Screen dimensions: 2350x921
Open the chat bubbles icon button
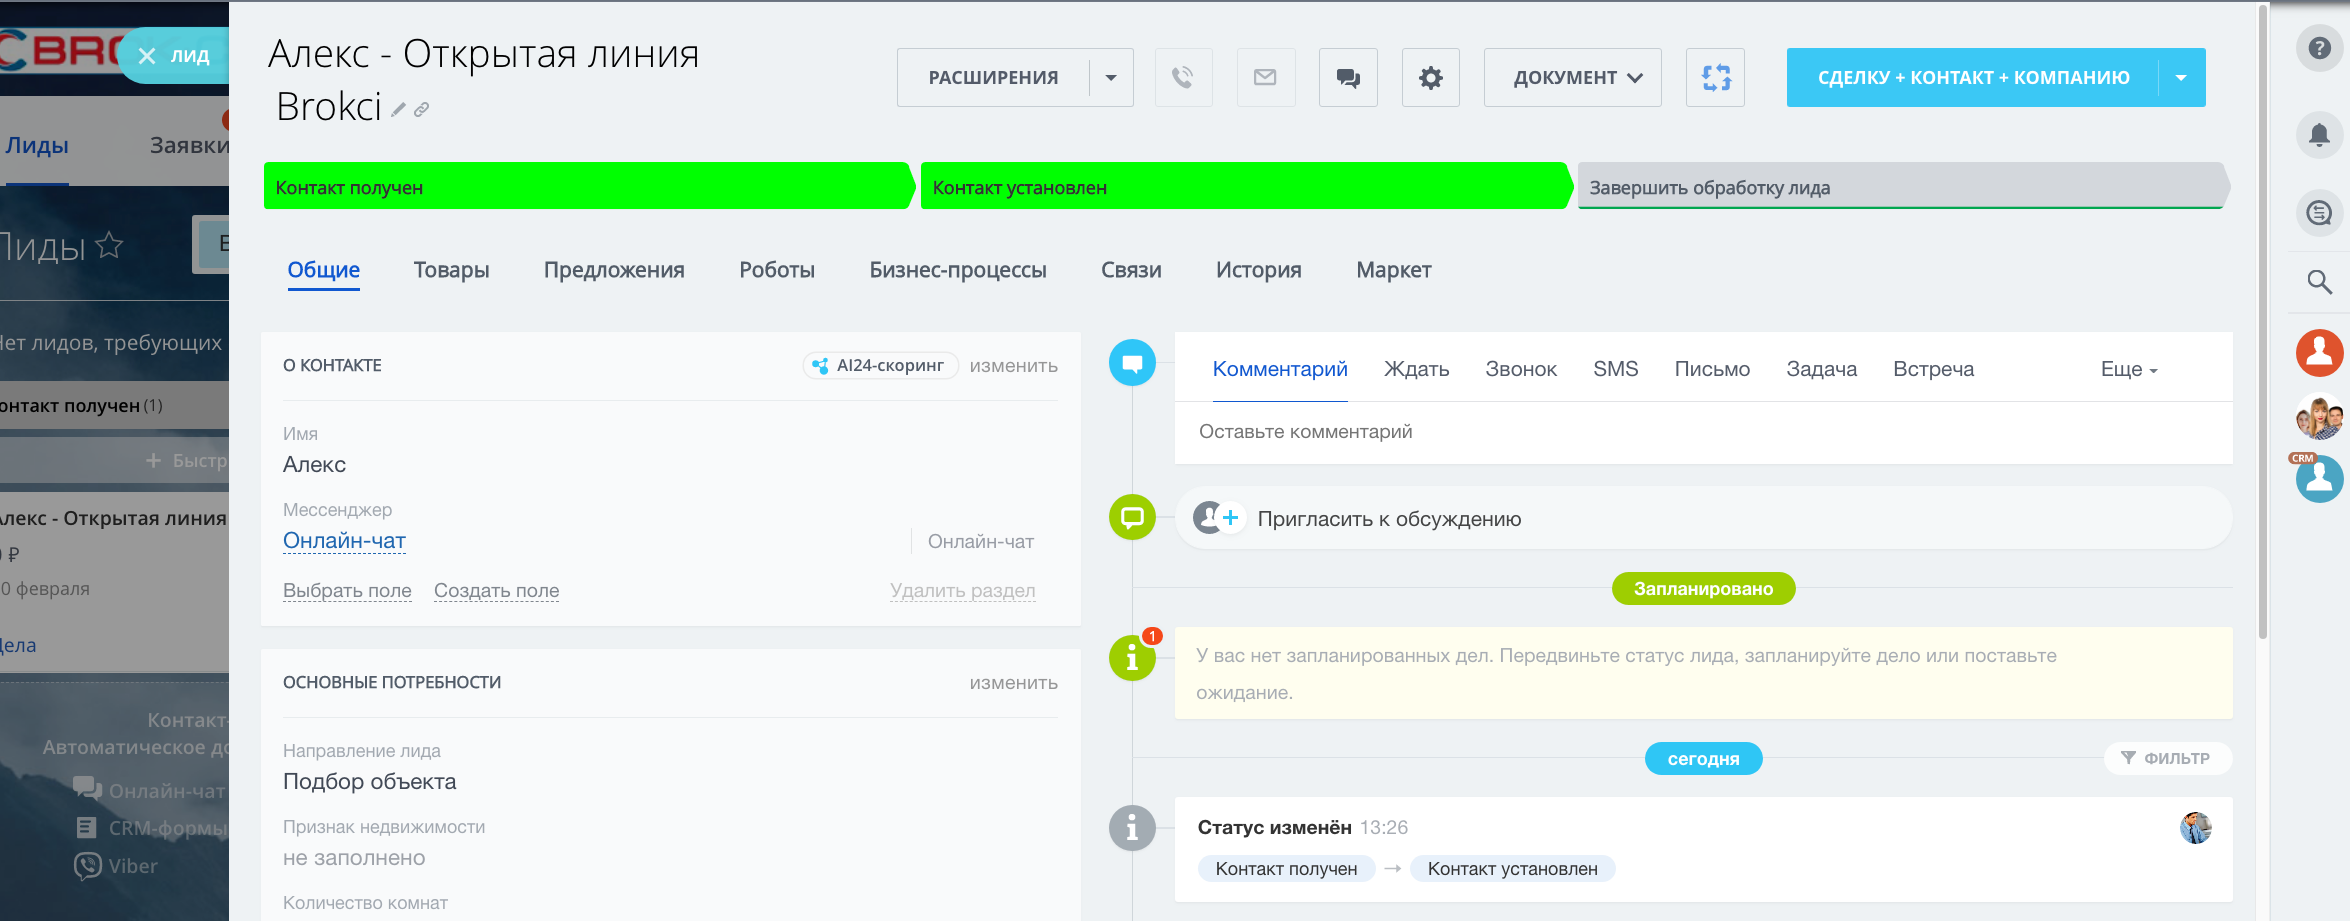click(1348, 78)
